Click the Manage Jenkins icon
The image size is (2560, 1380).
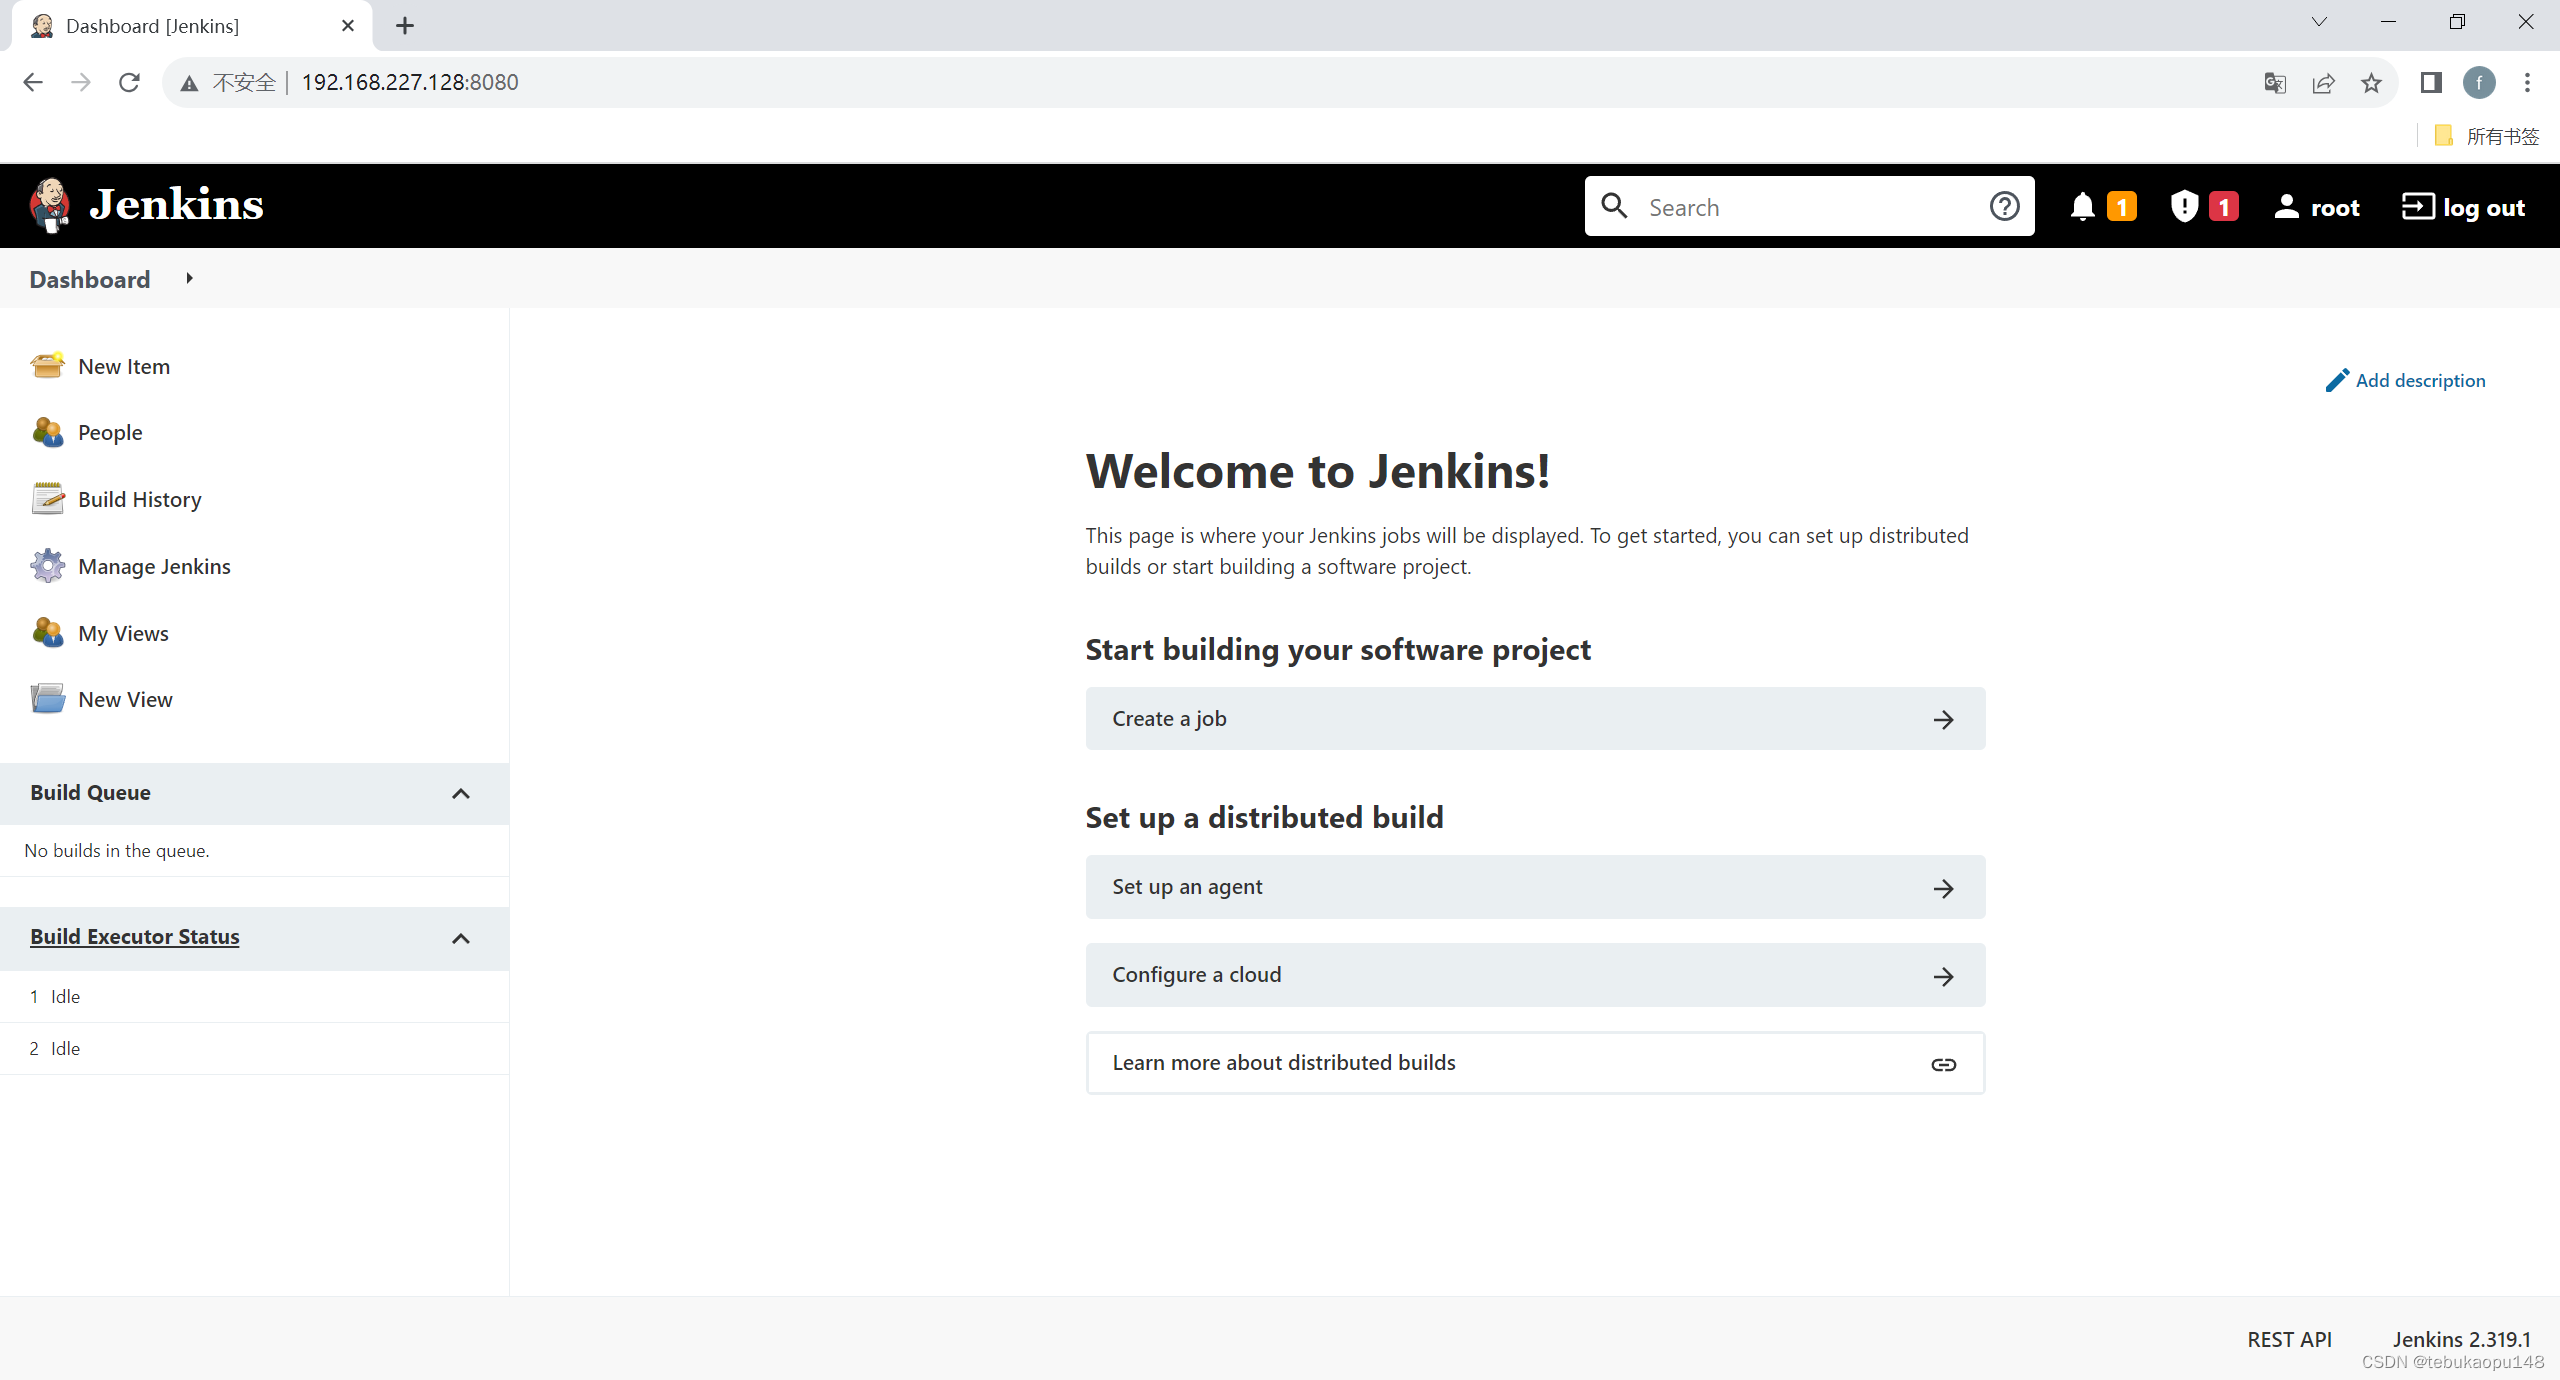[46, 566]
